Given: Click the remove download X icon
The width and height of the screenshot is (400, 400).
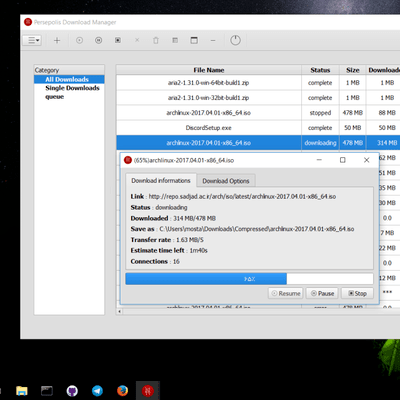Looking at the screenshot, I should tap(137, 40).
